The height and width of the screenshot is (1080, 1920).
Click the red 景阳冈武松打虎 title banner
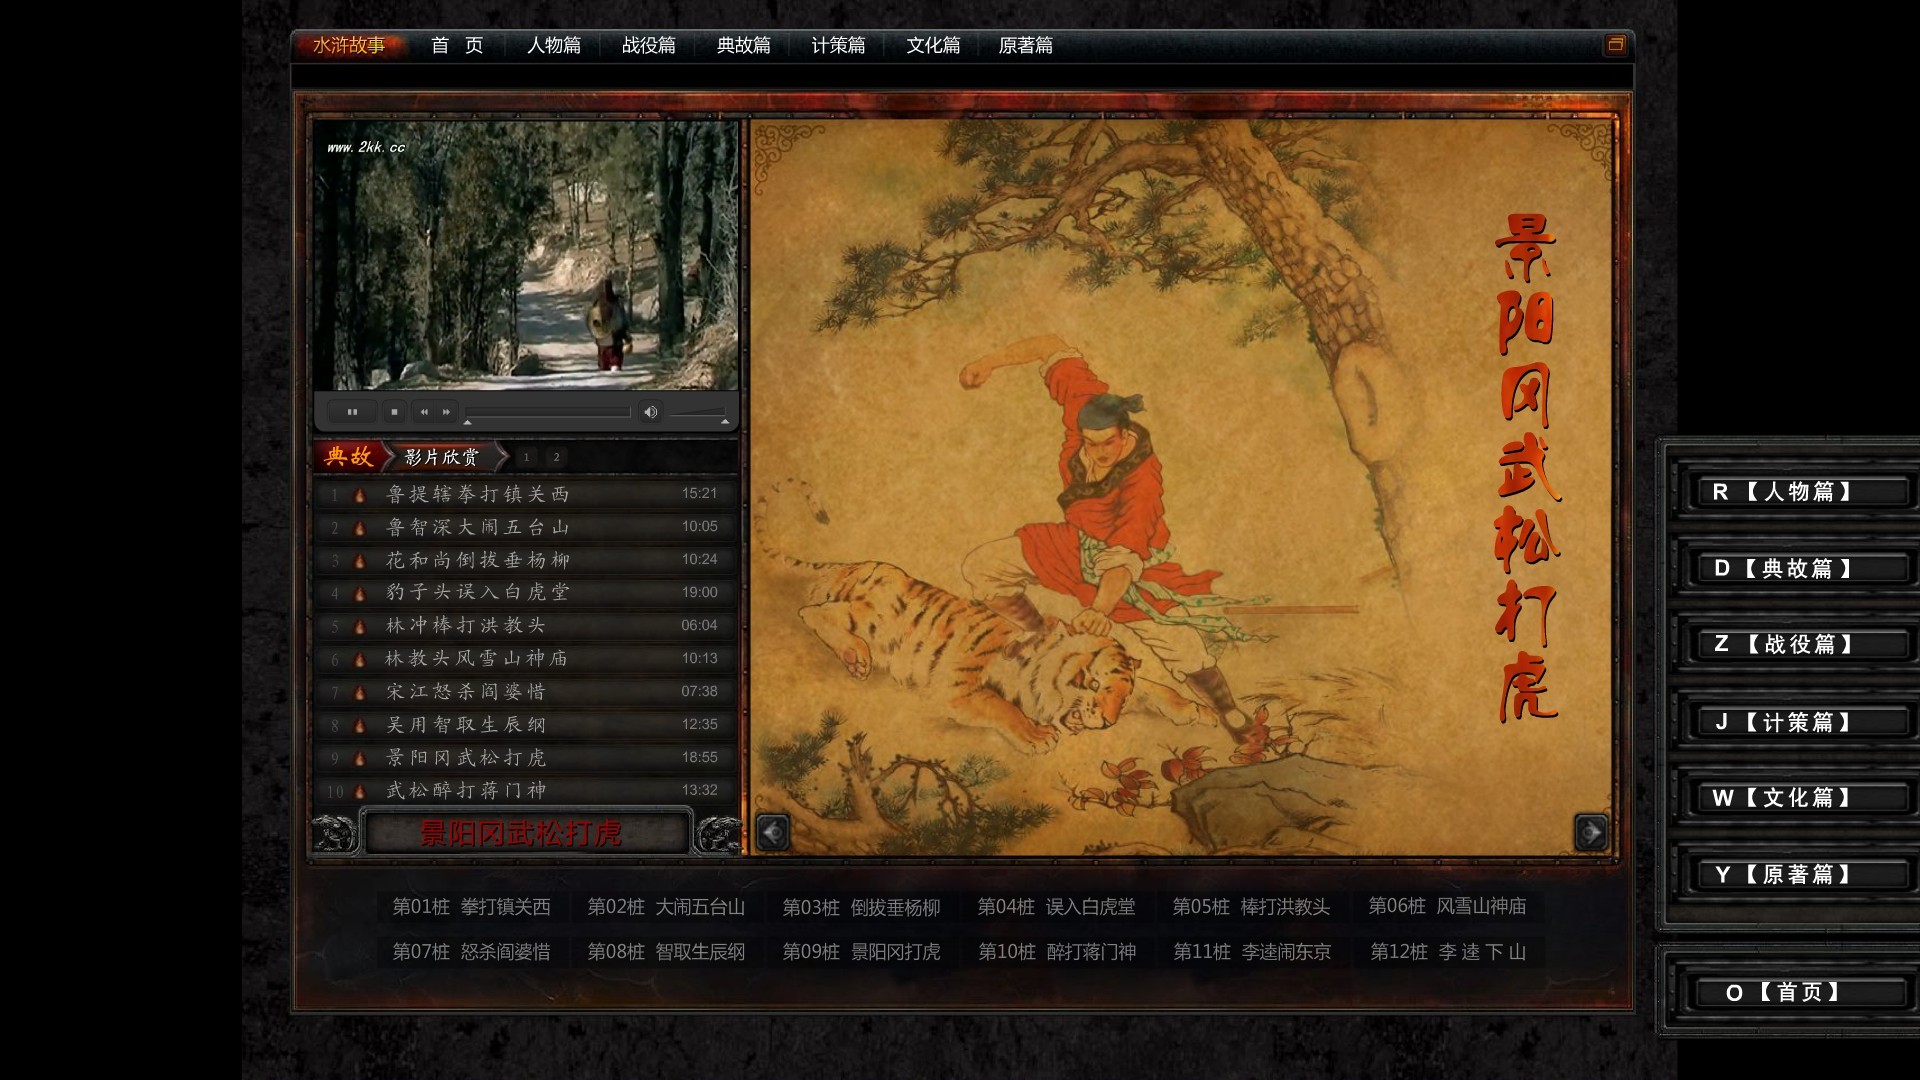526,833
